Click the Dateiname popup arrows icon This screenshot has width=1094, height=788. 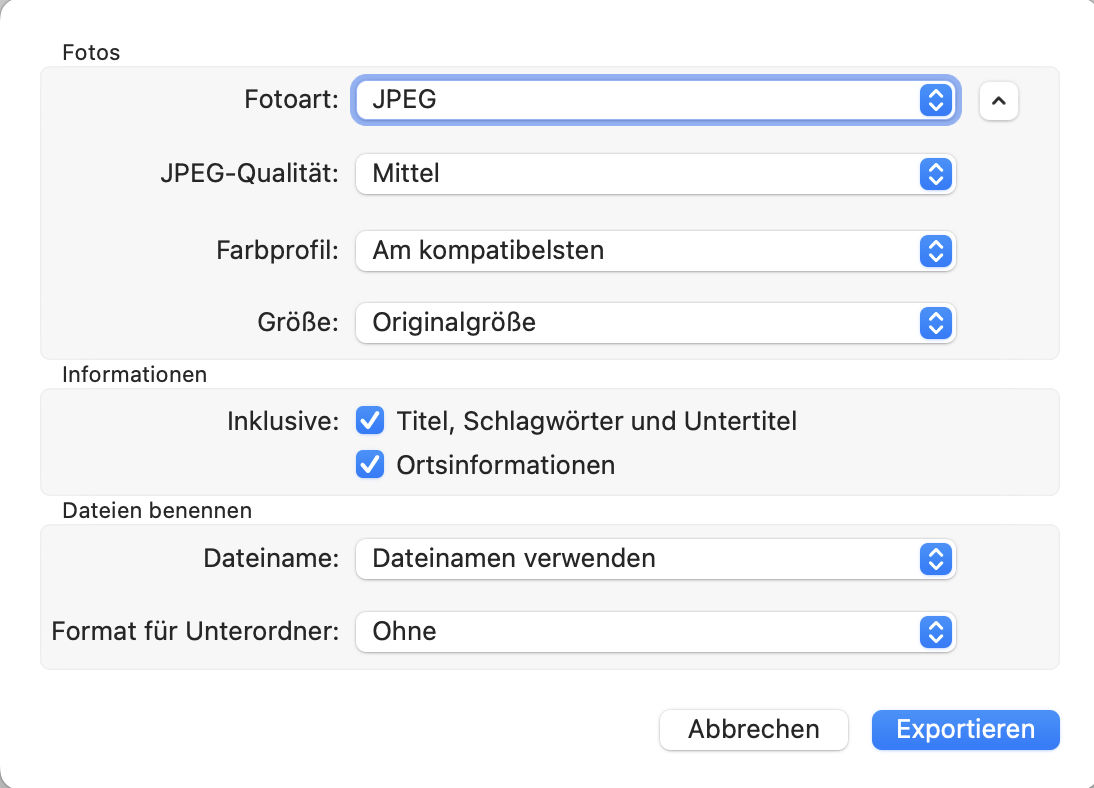click(x=934, y=558)
